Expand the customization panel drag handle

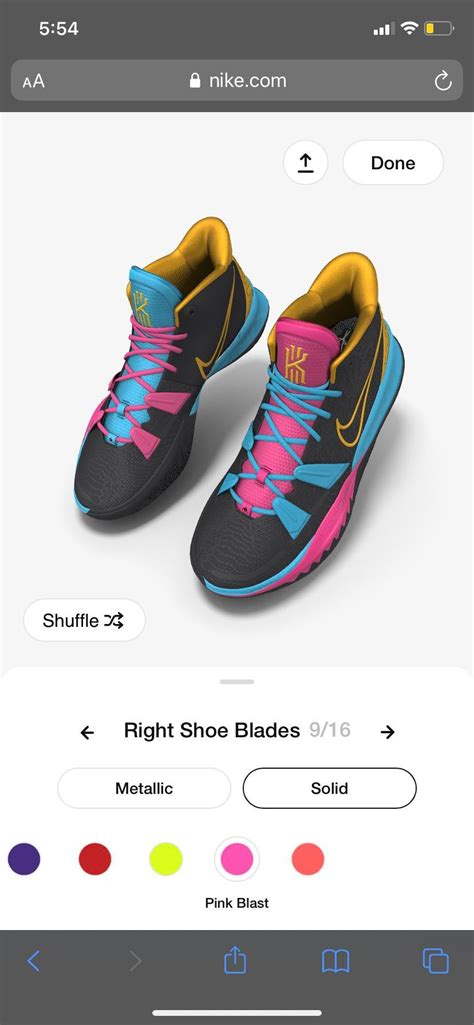237,681
